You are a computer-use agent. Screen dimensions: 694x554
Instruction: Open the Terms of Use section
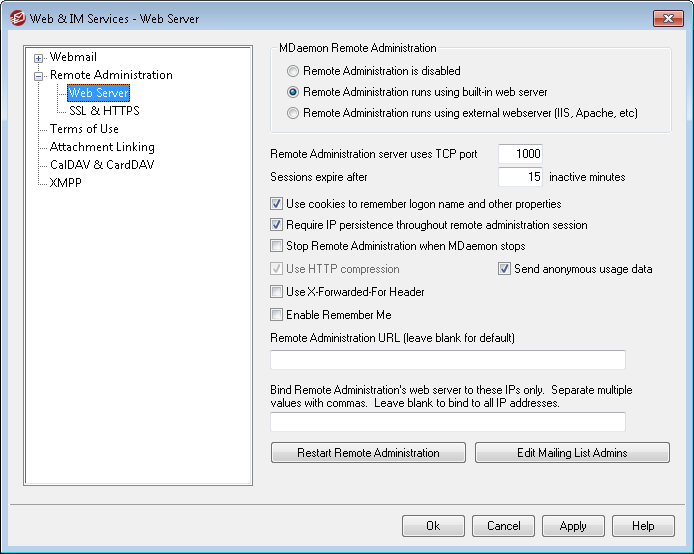(x=84, y=129)
